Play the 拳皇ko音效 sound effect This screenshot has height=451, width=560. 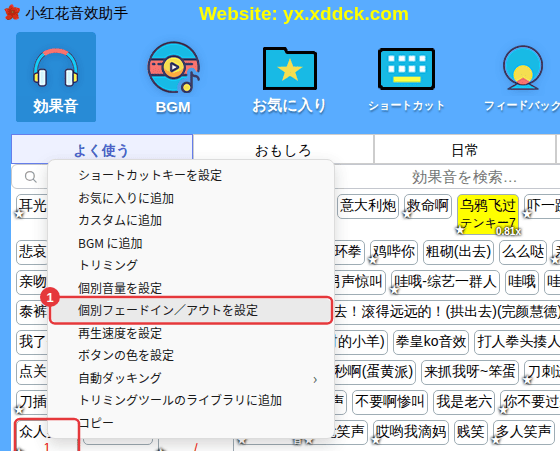pos(431,342)
